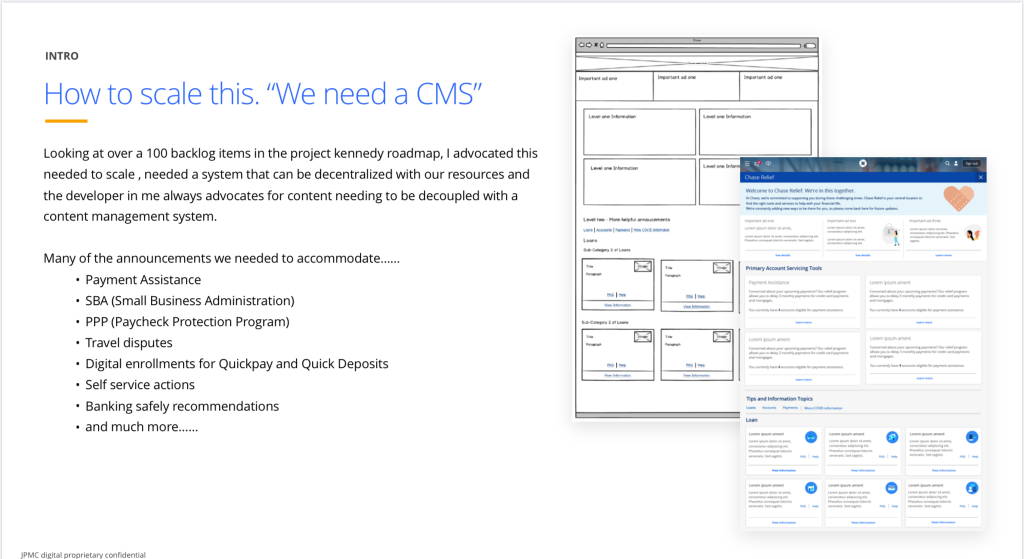The height and width of the screenshot is (559, 1024).
Task: Click the first Level one Information wireframe box
Action: pos(639,132)
